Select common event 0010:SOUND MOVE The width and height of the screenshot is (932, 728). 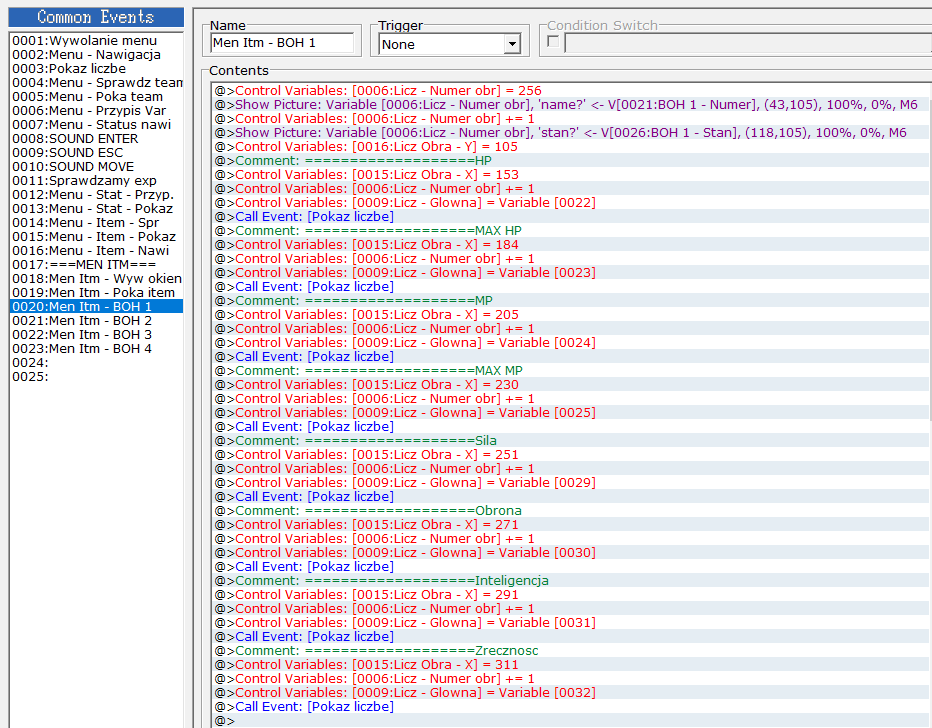[97, 166]
